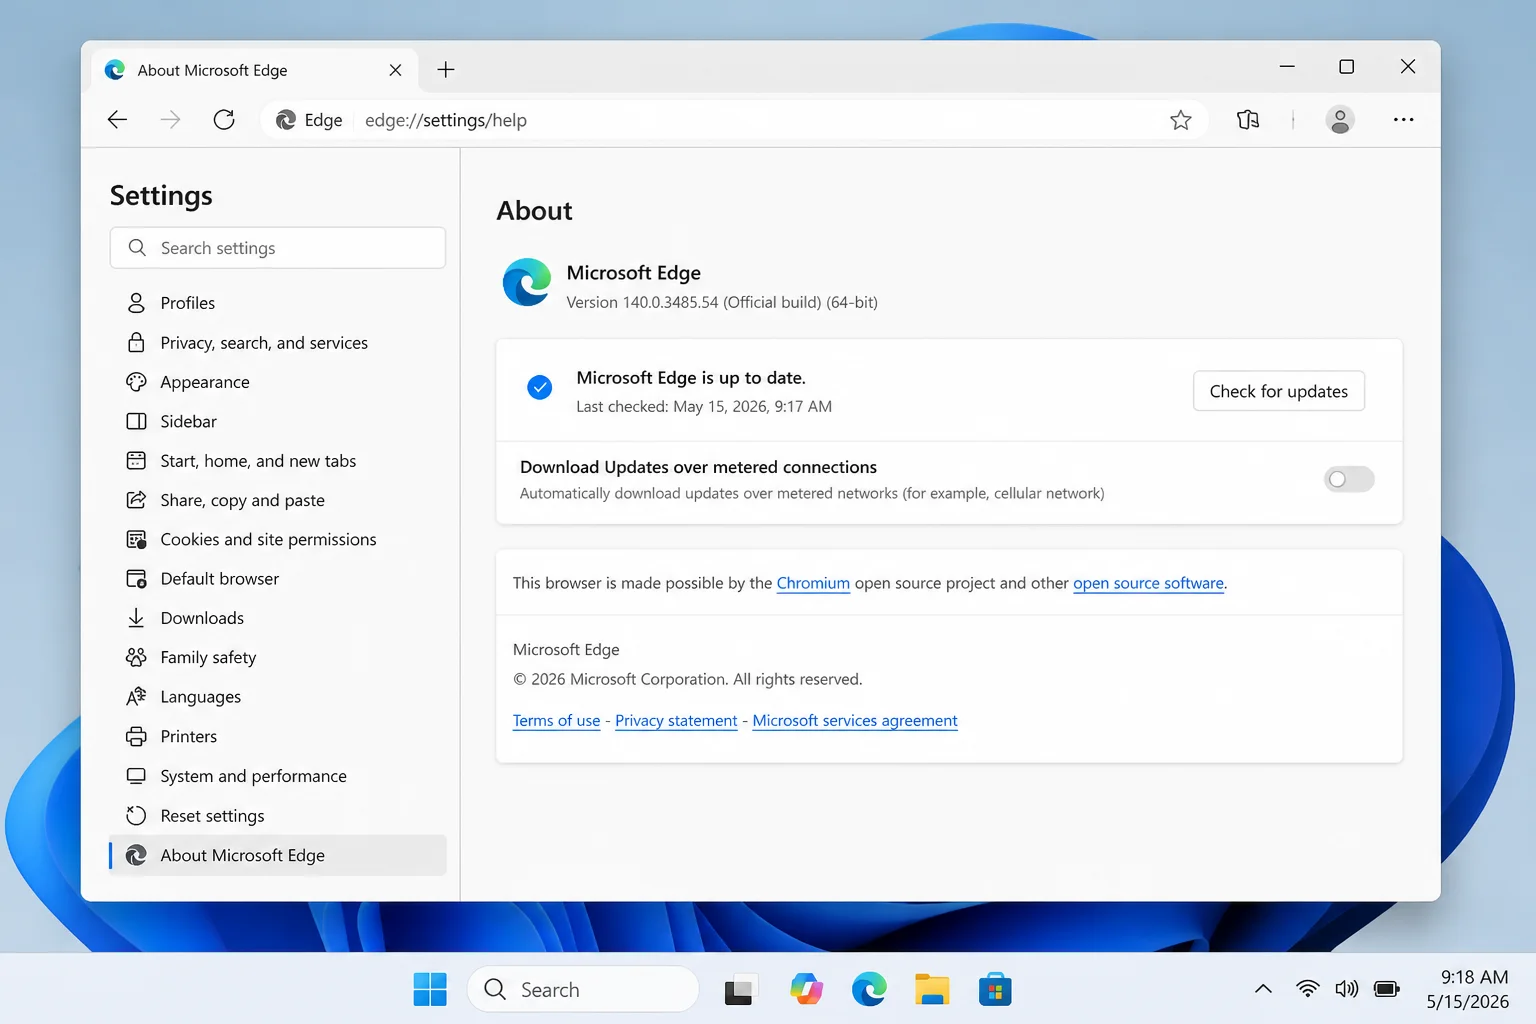Click the battery tray icon
This screenshot has height=1024, width=1536.
(1387, 989)
